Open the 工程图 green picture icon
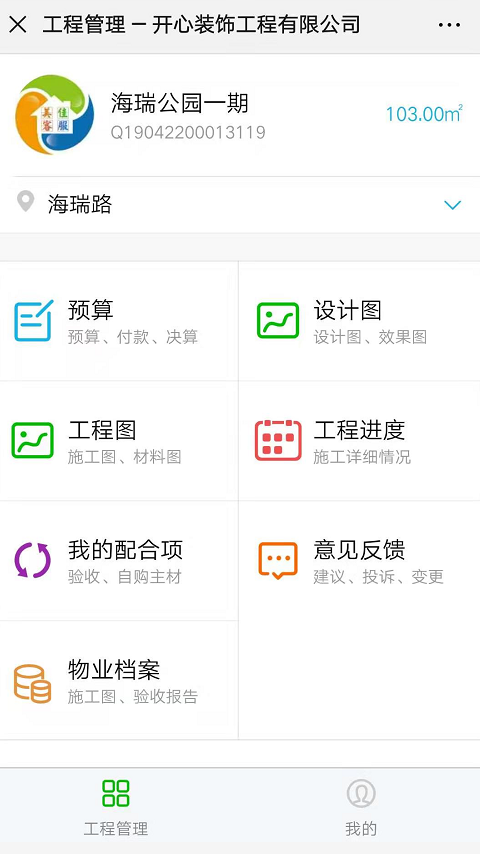Image resolution: width=480 pixels, height=854 pixels. click(33, 440)
